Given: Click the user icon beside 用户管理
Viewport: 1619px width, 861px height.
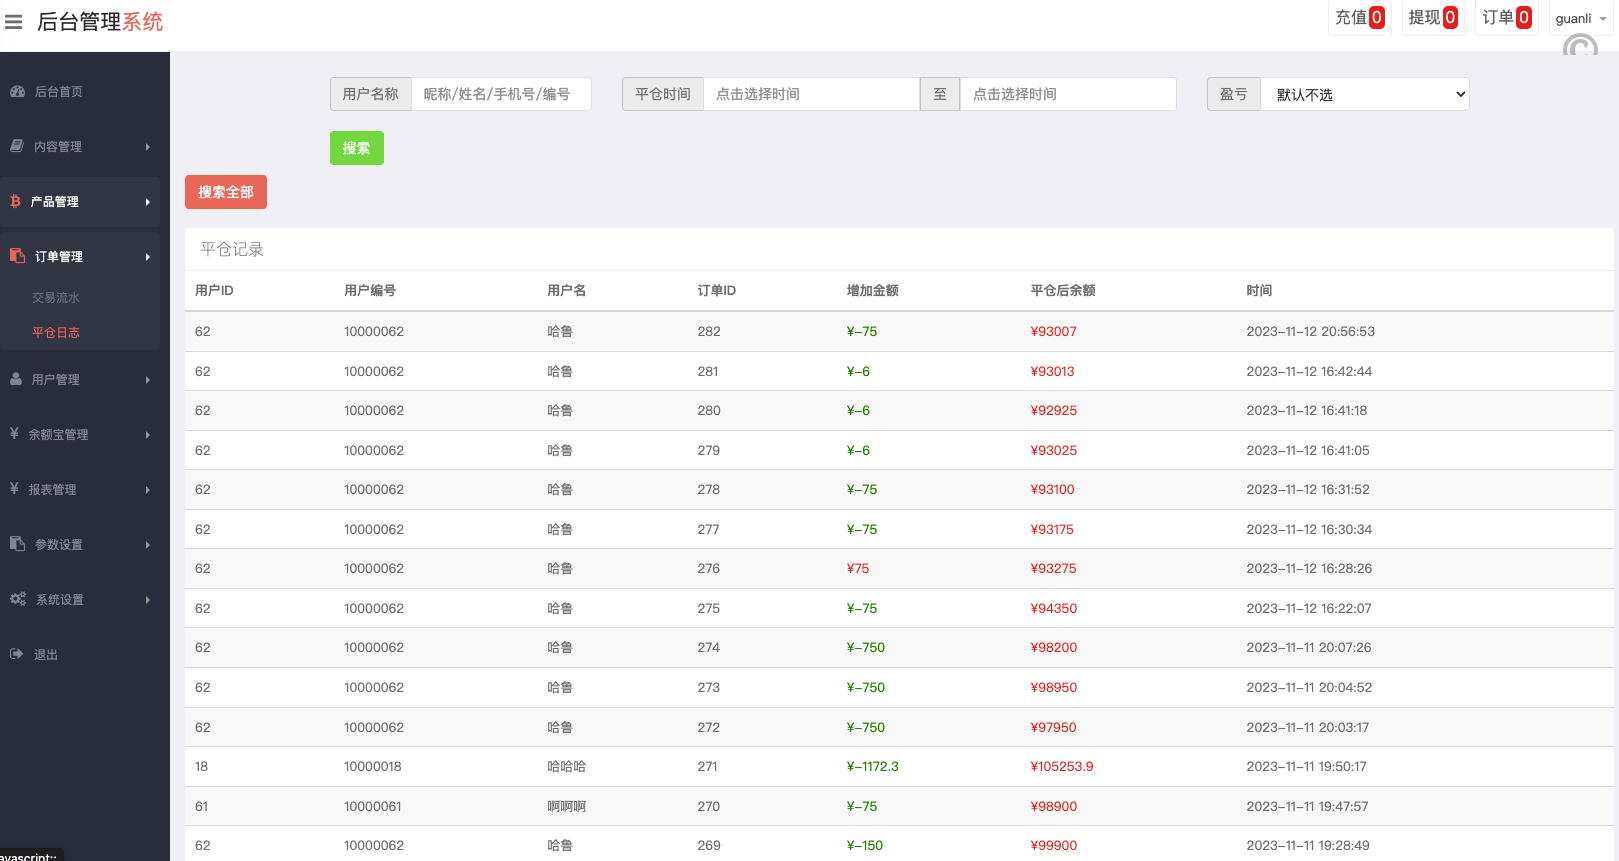Looking at the screenshot, I should tap(16, 379).
